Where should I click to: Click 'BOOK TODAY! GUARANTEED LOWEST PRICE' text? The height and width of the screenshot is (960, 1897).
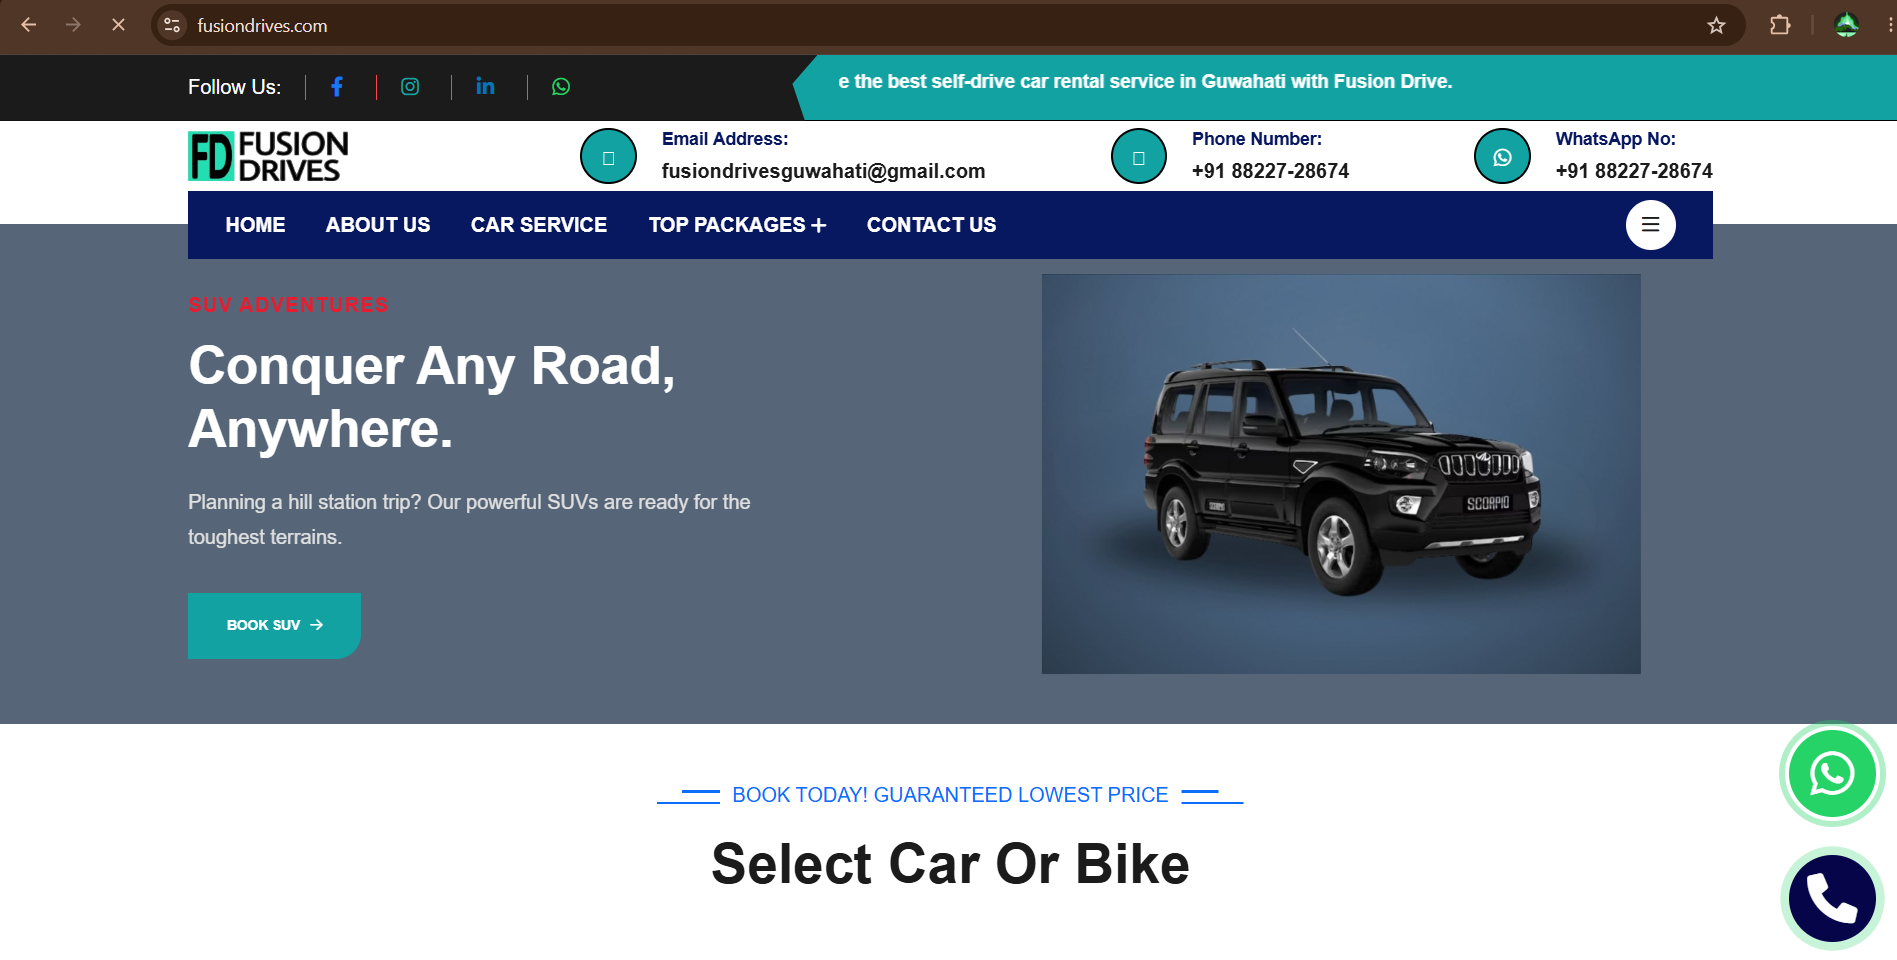click(950, 795)
